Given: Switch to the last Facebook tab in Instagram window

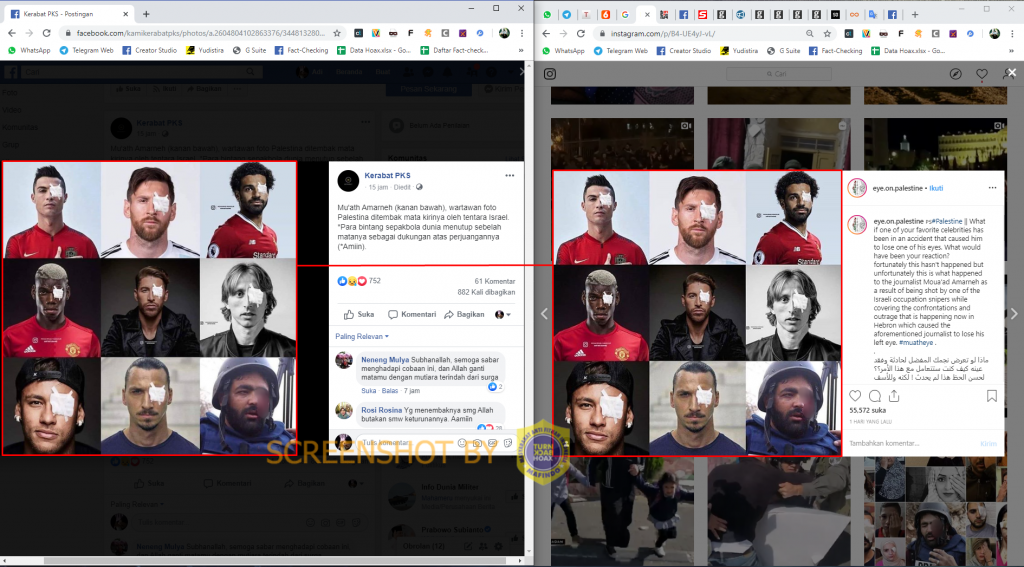Looking at the screenshot, I should 892,14.
